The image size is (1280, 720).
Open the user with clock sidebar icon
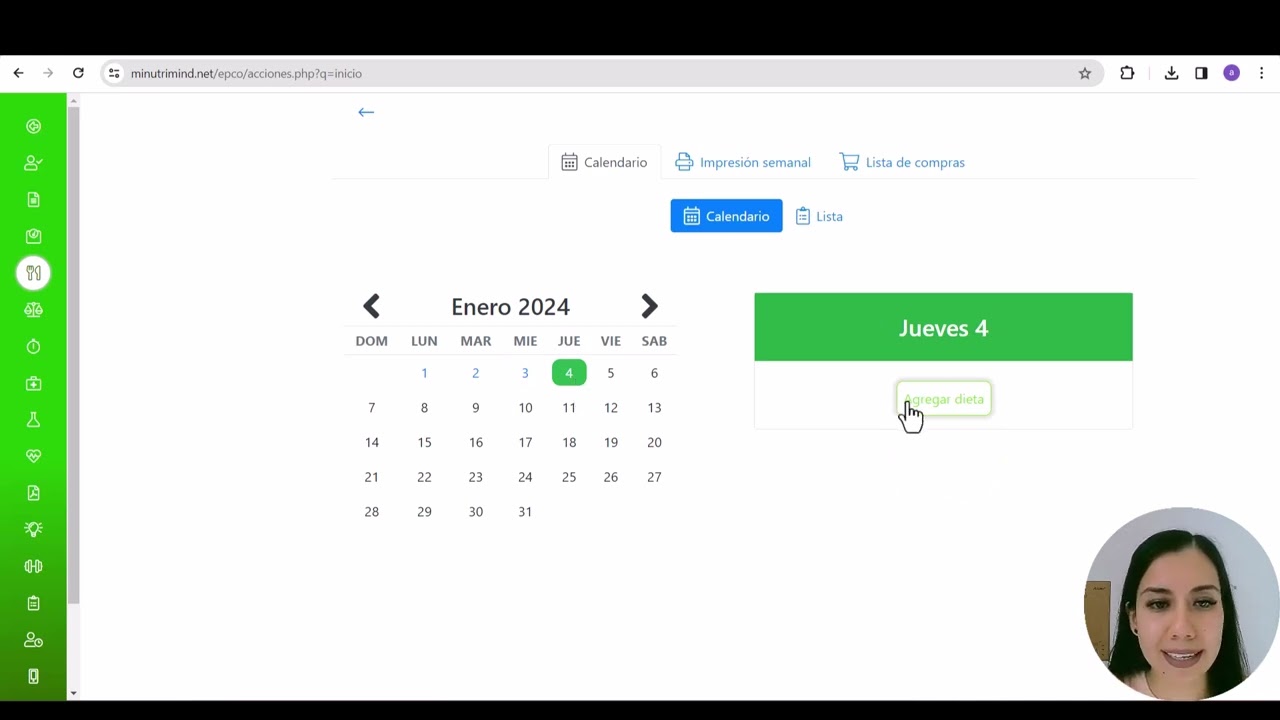tap(33, 640)
